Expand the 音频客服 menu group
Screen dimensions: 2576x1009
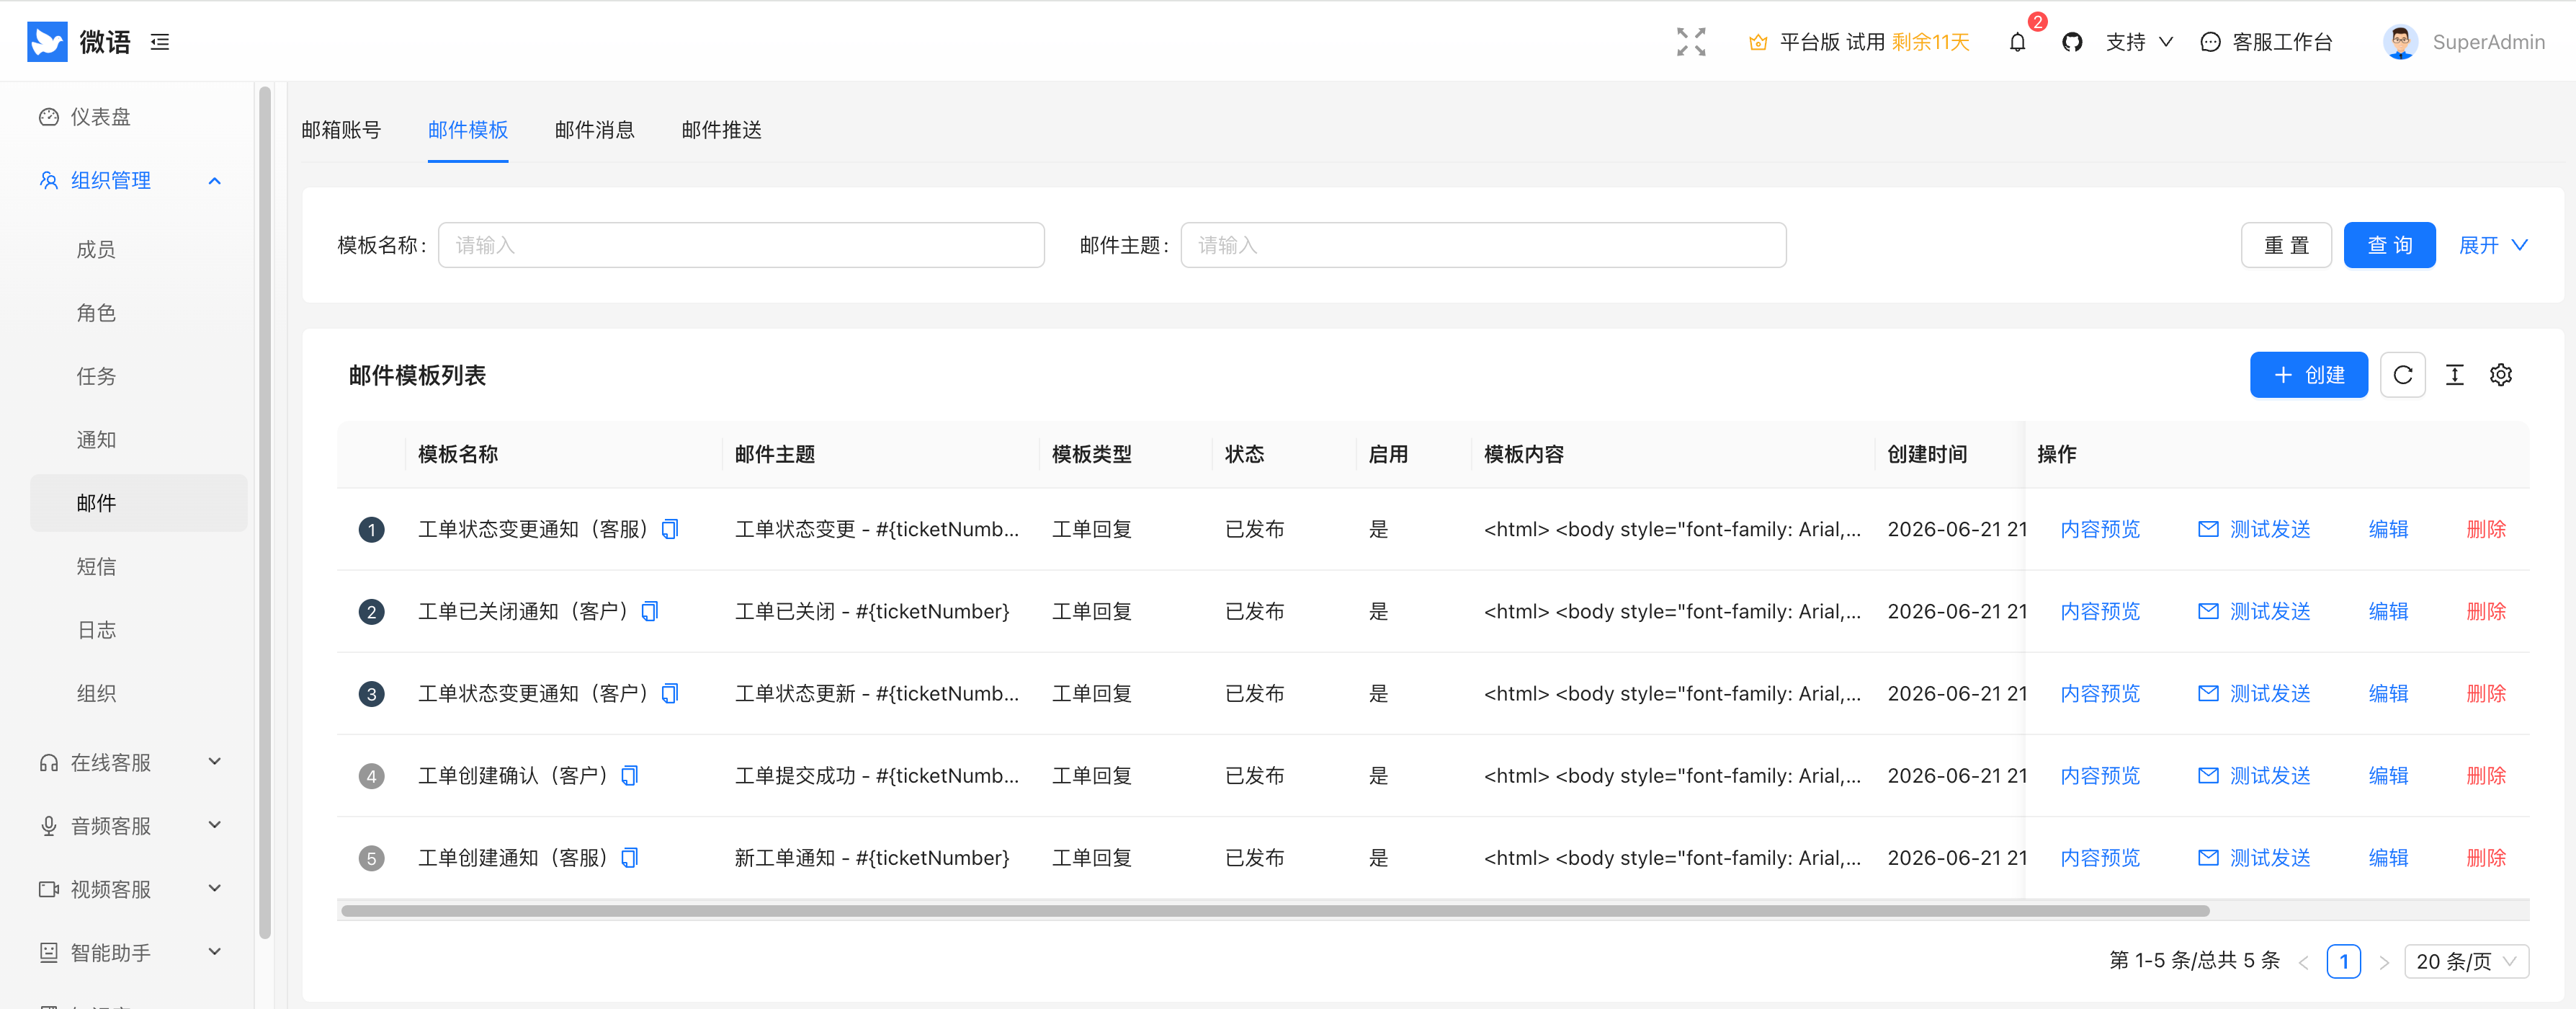pos(130,825)
